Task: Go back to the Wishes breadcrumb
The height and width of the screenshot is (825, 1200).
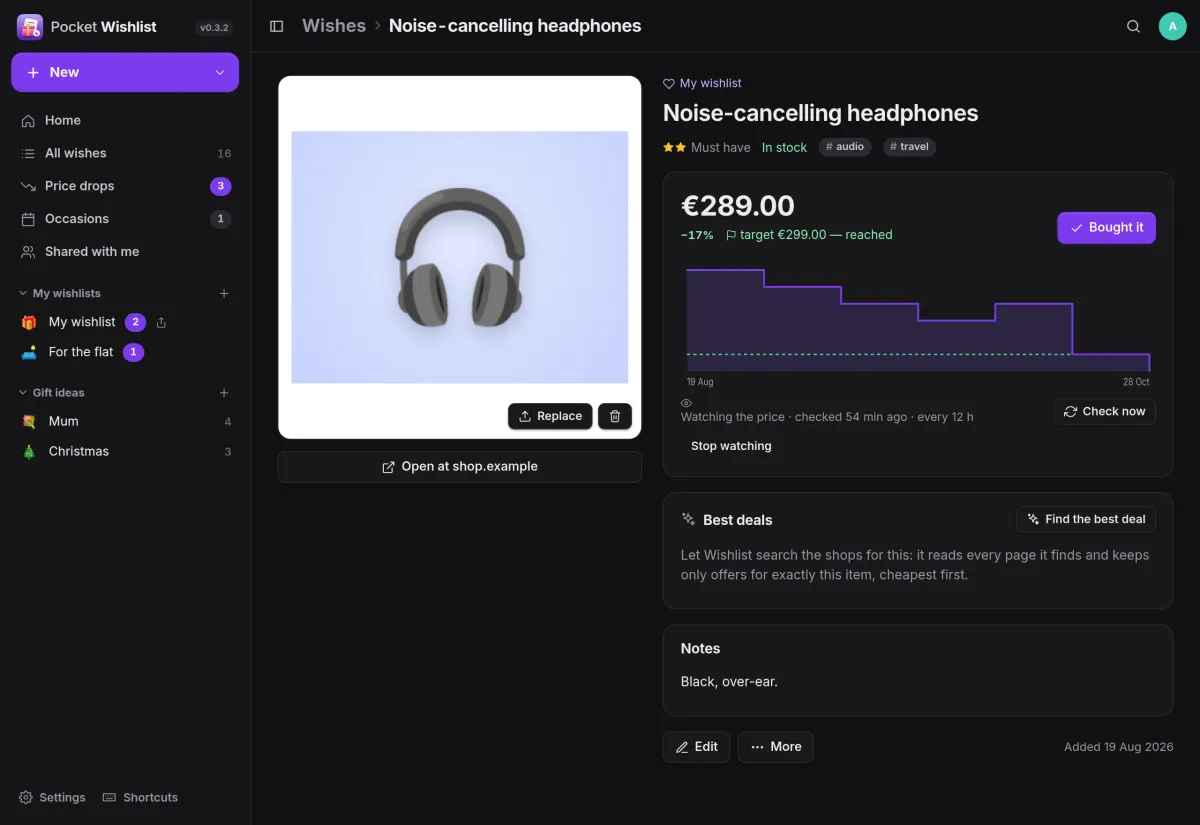Action: tap(334, 26)
